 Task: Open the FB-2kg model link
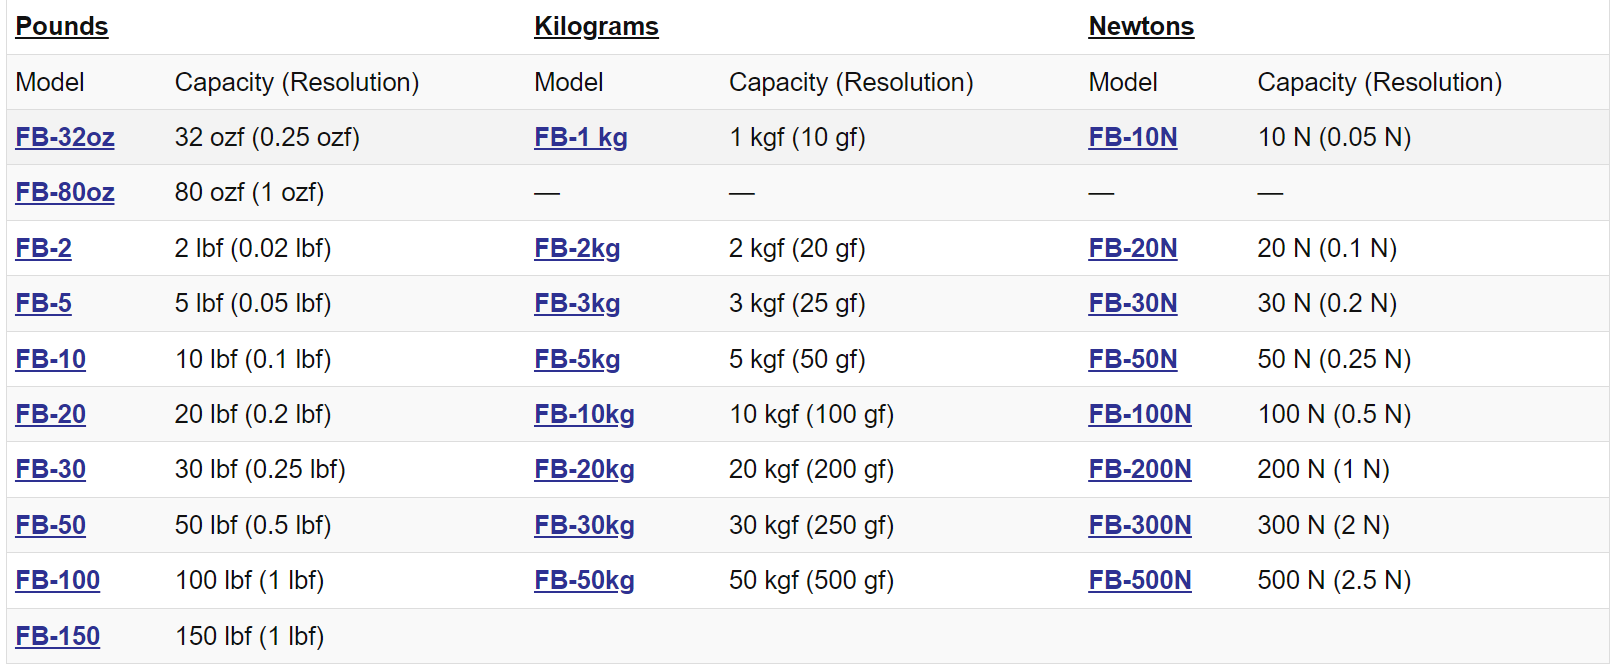[577, 248]
